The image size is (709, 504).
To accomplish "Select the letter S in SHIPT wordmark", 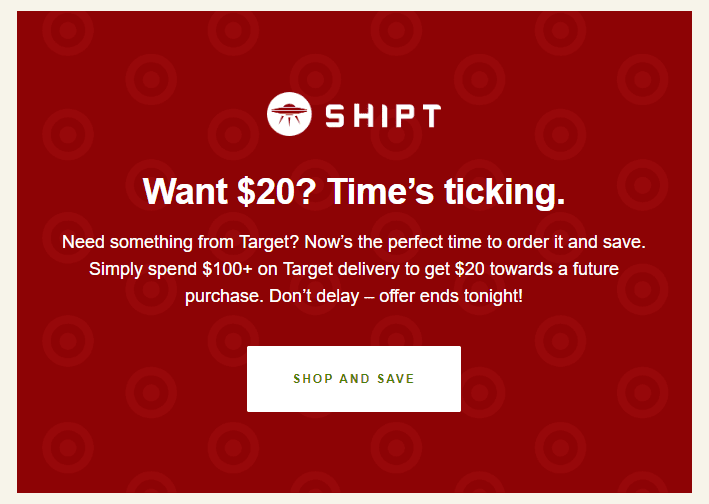I will [x=335, y=116].
